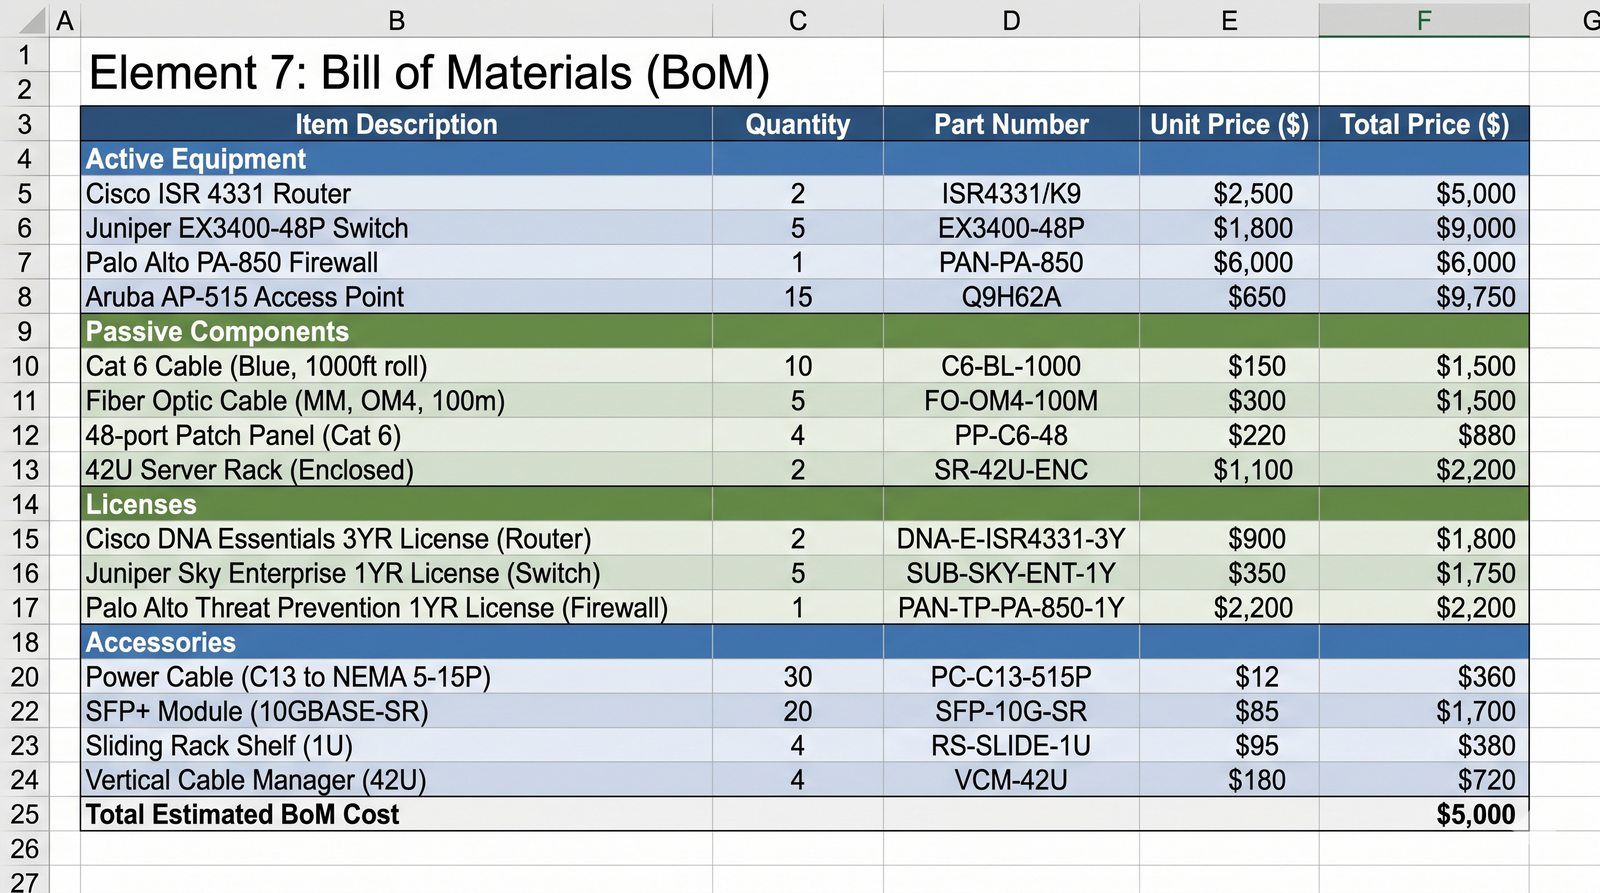The height and width of the screenshot is (893, 1600).
Task: Click part number EX3400-48P cell
Action: point(1011,229)
